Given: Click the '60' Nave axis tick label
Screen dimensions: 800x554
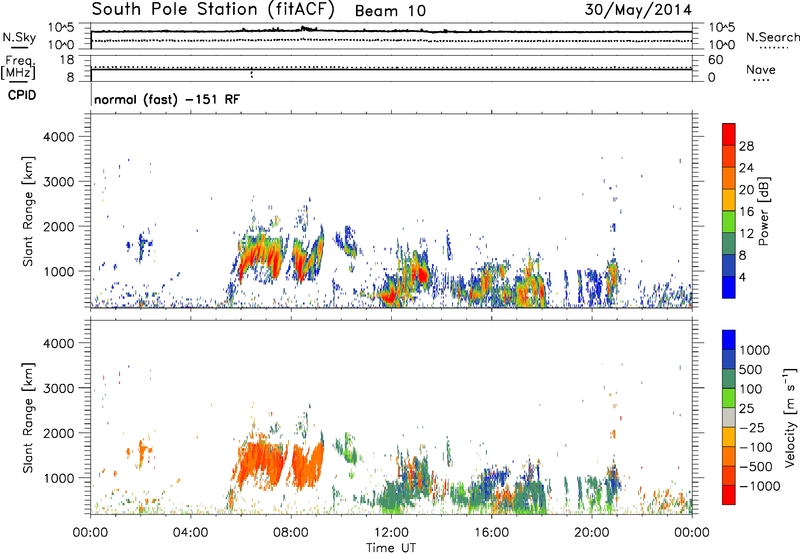Looking at the screenshot, I should [715, 60].
